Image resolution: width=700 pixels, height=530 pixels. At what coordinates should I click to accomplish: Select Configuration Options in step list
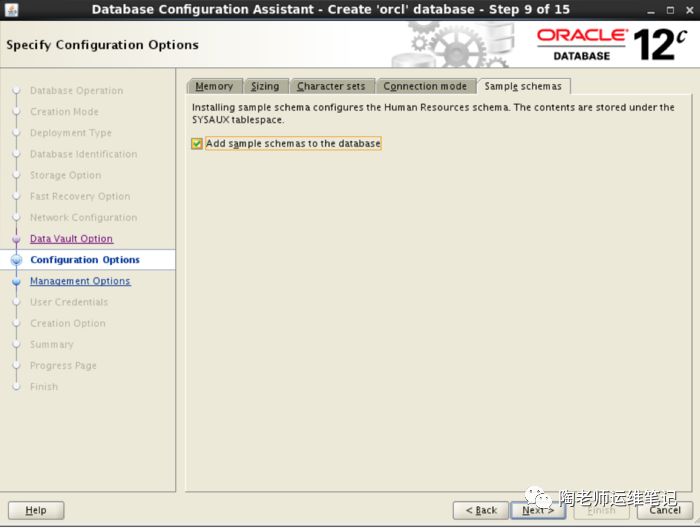[x=85, y=260]
